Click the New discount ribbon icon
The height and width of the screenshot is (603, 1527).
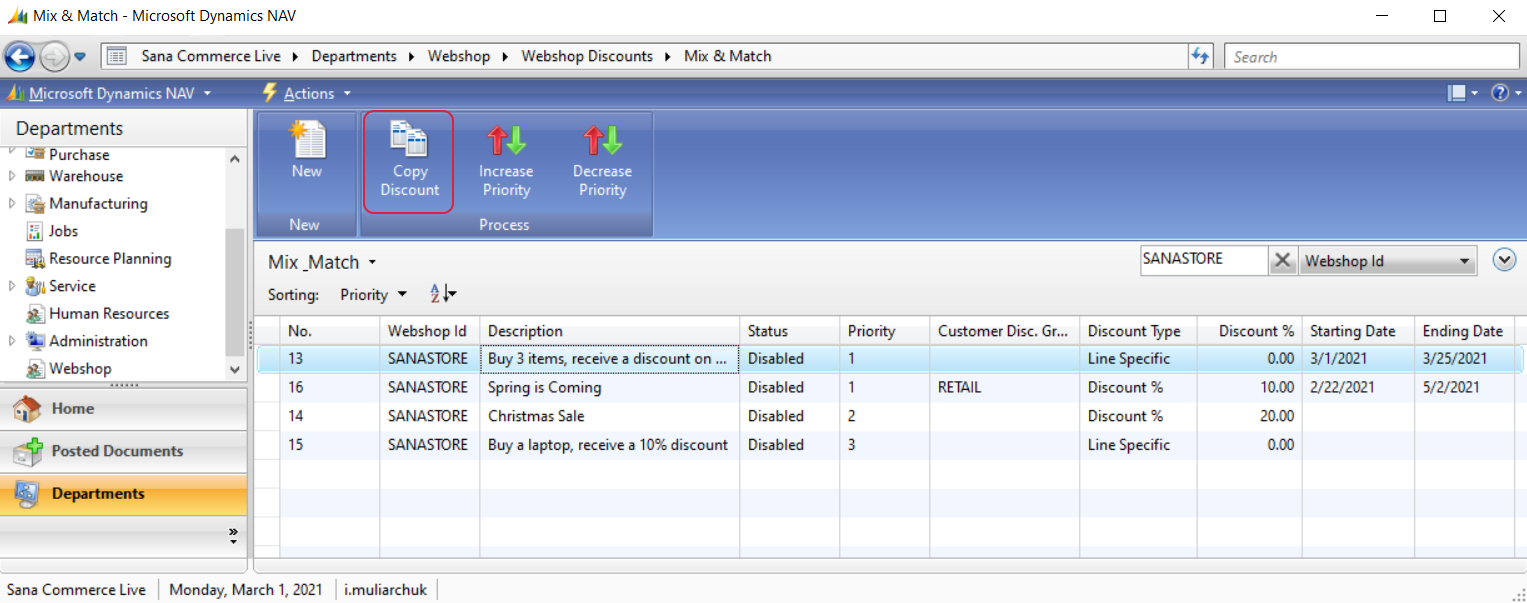[x=307, y=139]
